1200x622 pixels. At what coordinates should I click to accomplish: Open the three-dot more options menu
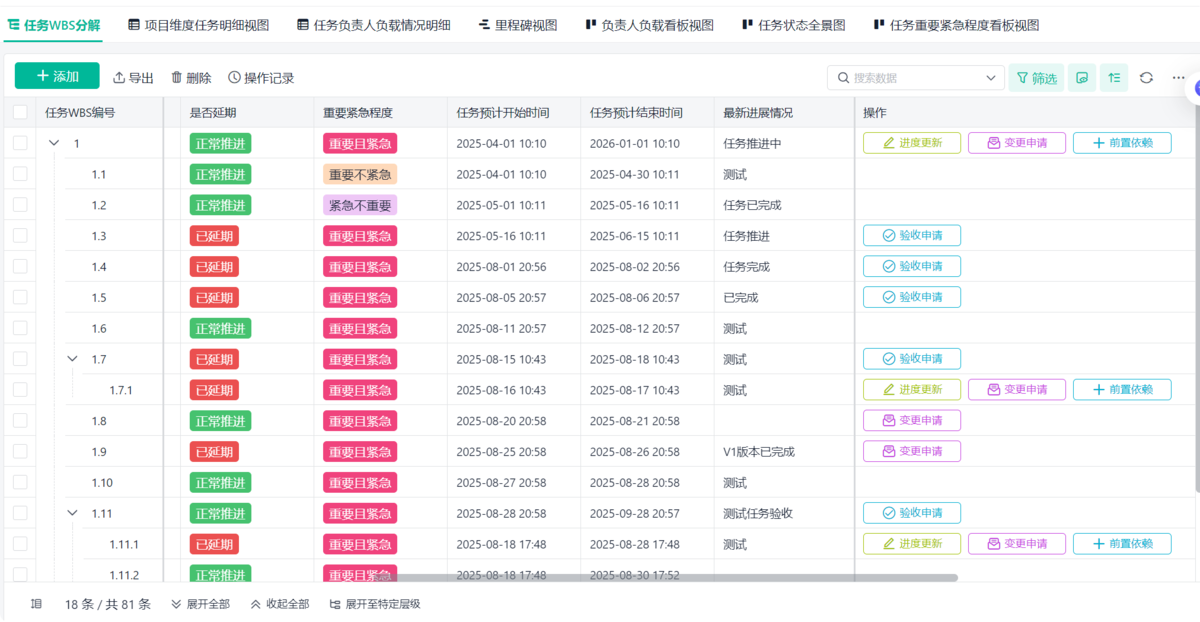coord(1178,78)
